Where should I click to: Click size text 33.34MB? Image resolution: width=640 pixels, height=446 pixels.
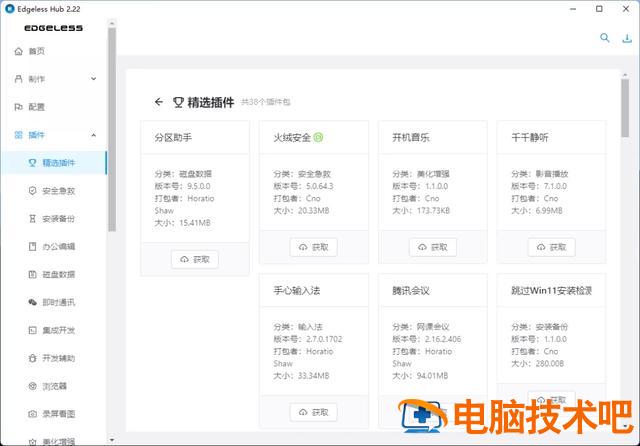point(313,376)
